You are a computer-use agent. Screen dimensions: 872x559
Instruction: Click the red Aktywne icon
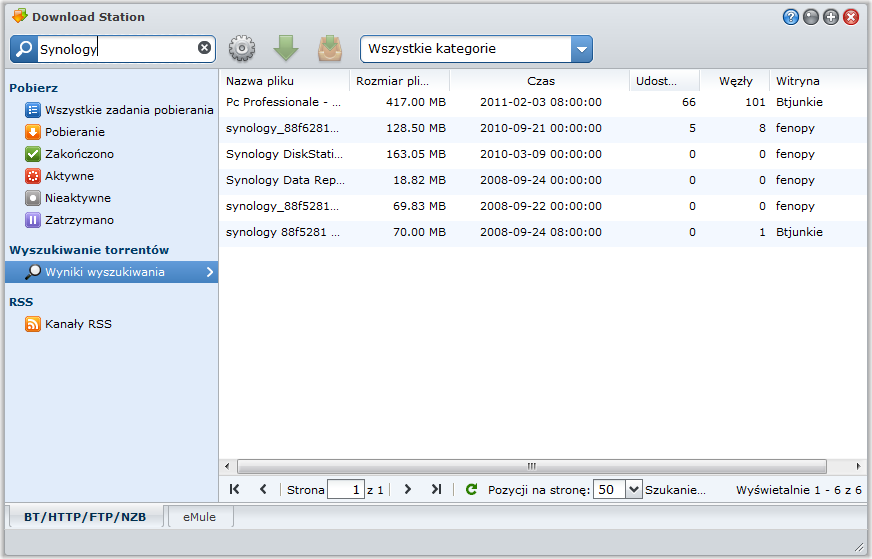pyautogui.click(x=33, y=176)
